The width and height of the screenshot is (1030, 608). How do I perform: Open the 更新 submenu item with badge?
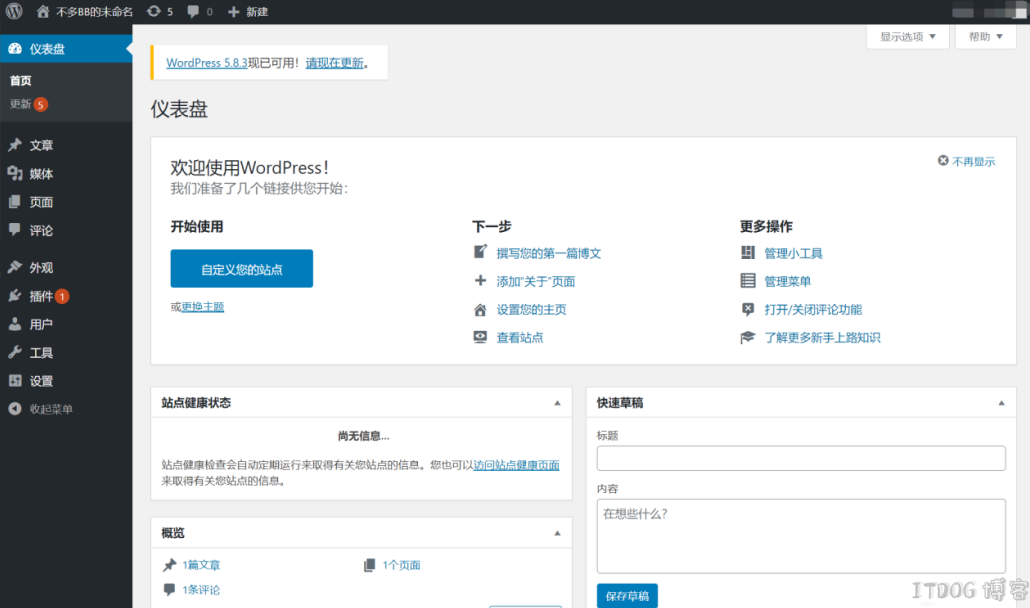click(28, 104)
